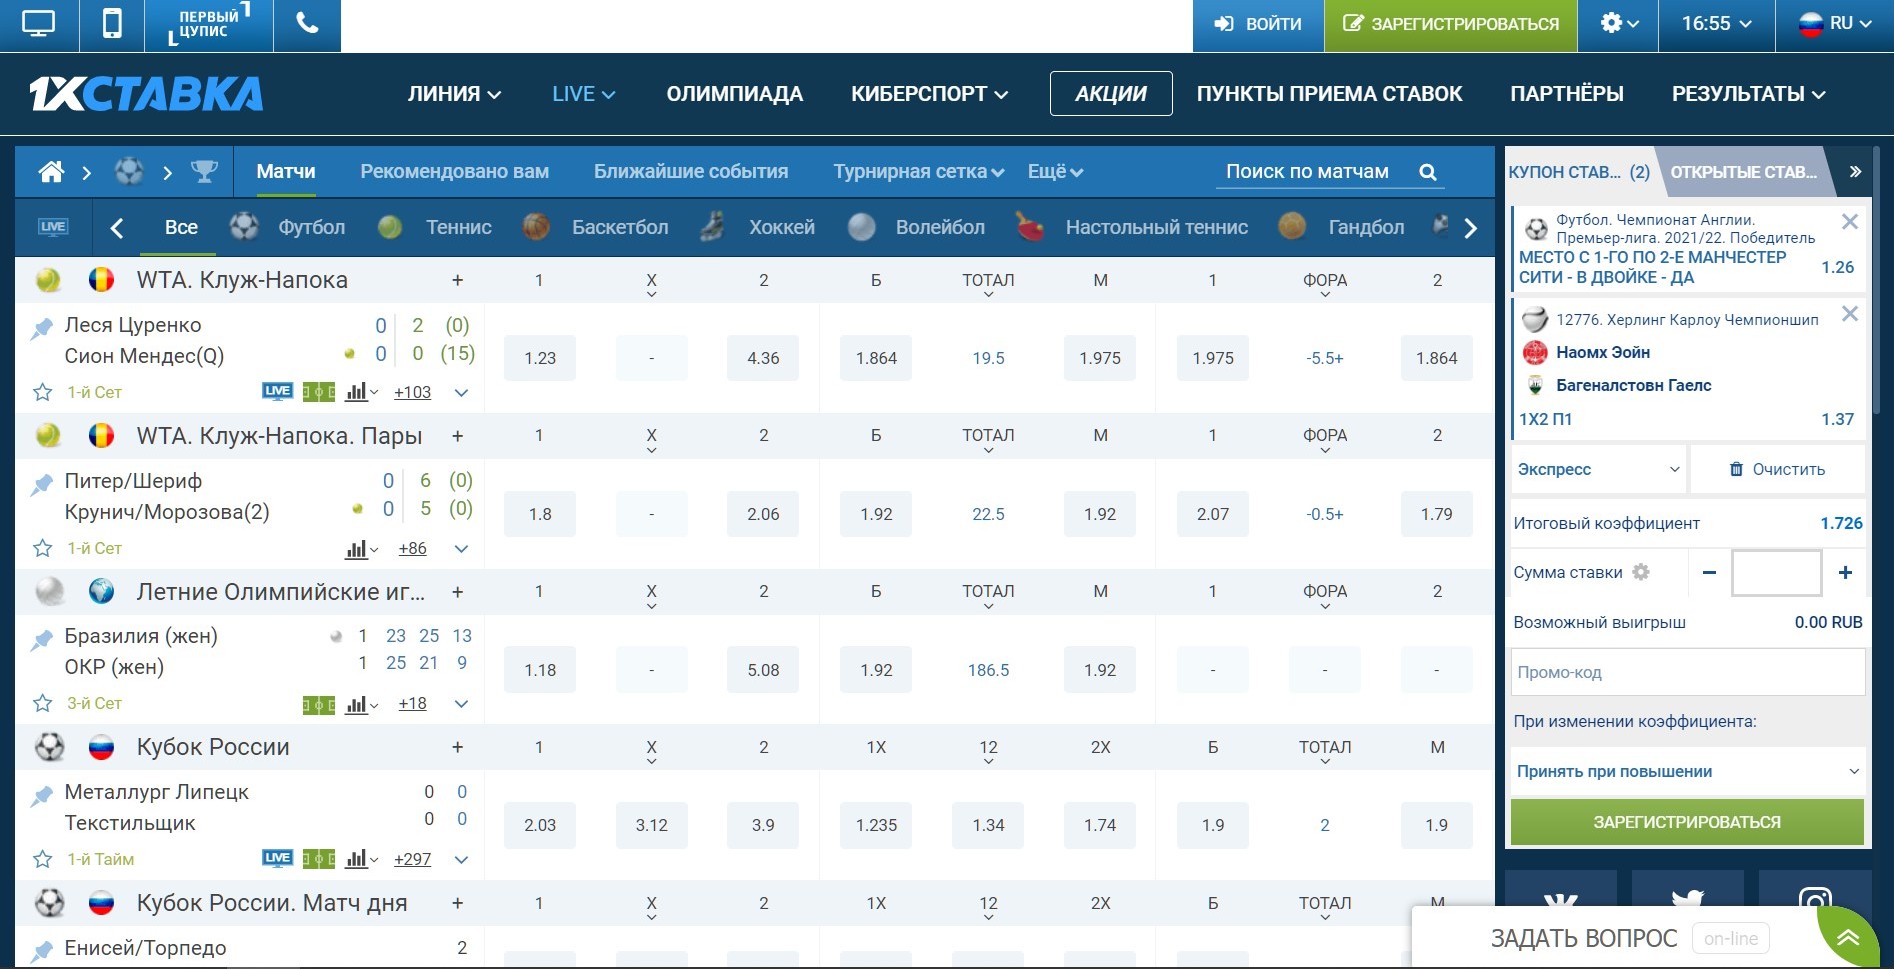Click the Промо-код input field
This screenshot has height=969, width=1894.
click(x=1687, y=672)
